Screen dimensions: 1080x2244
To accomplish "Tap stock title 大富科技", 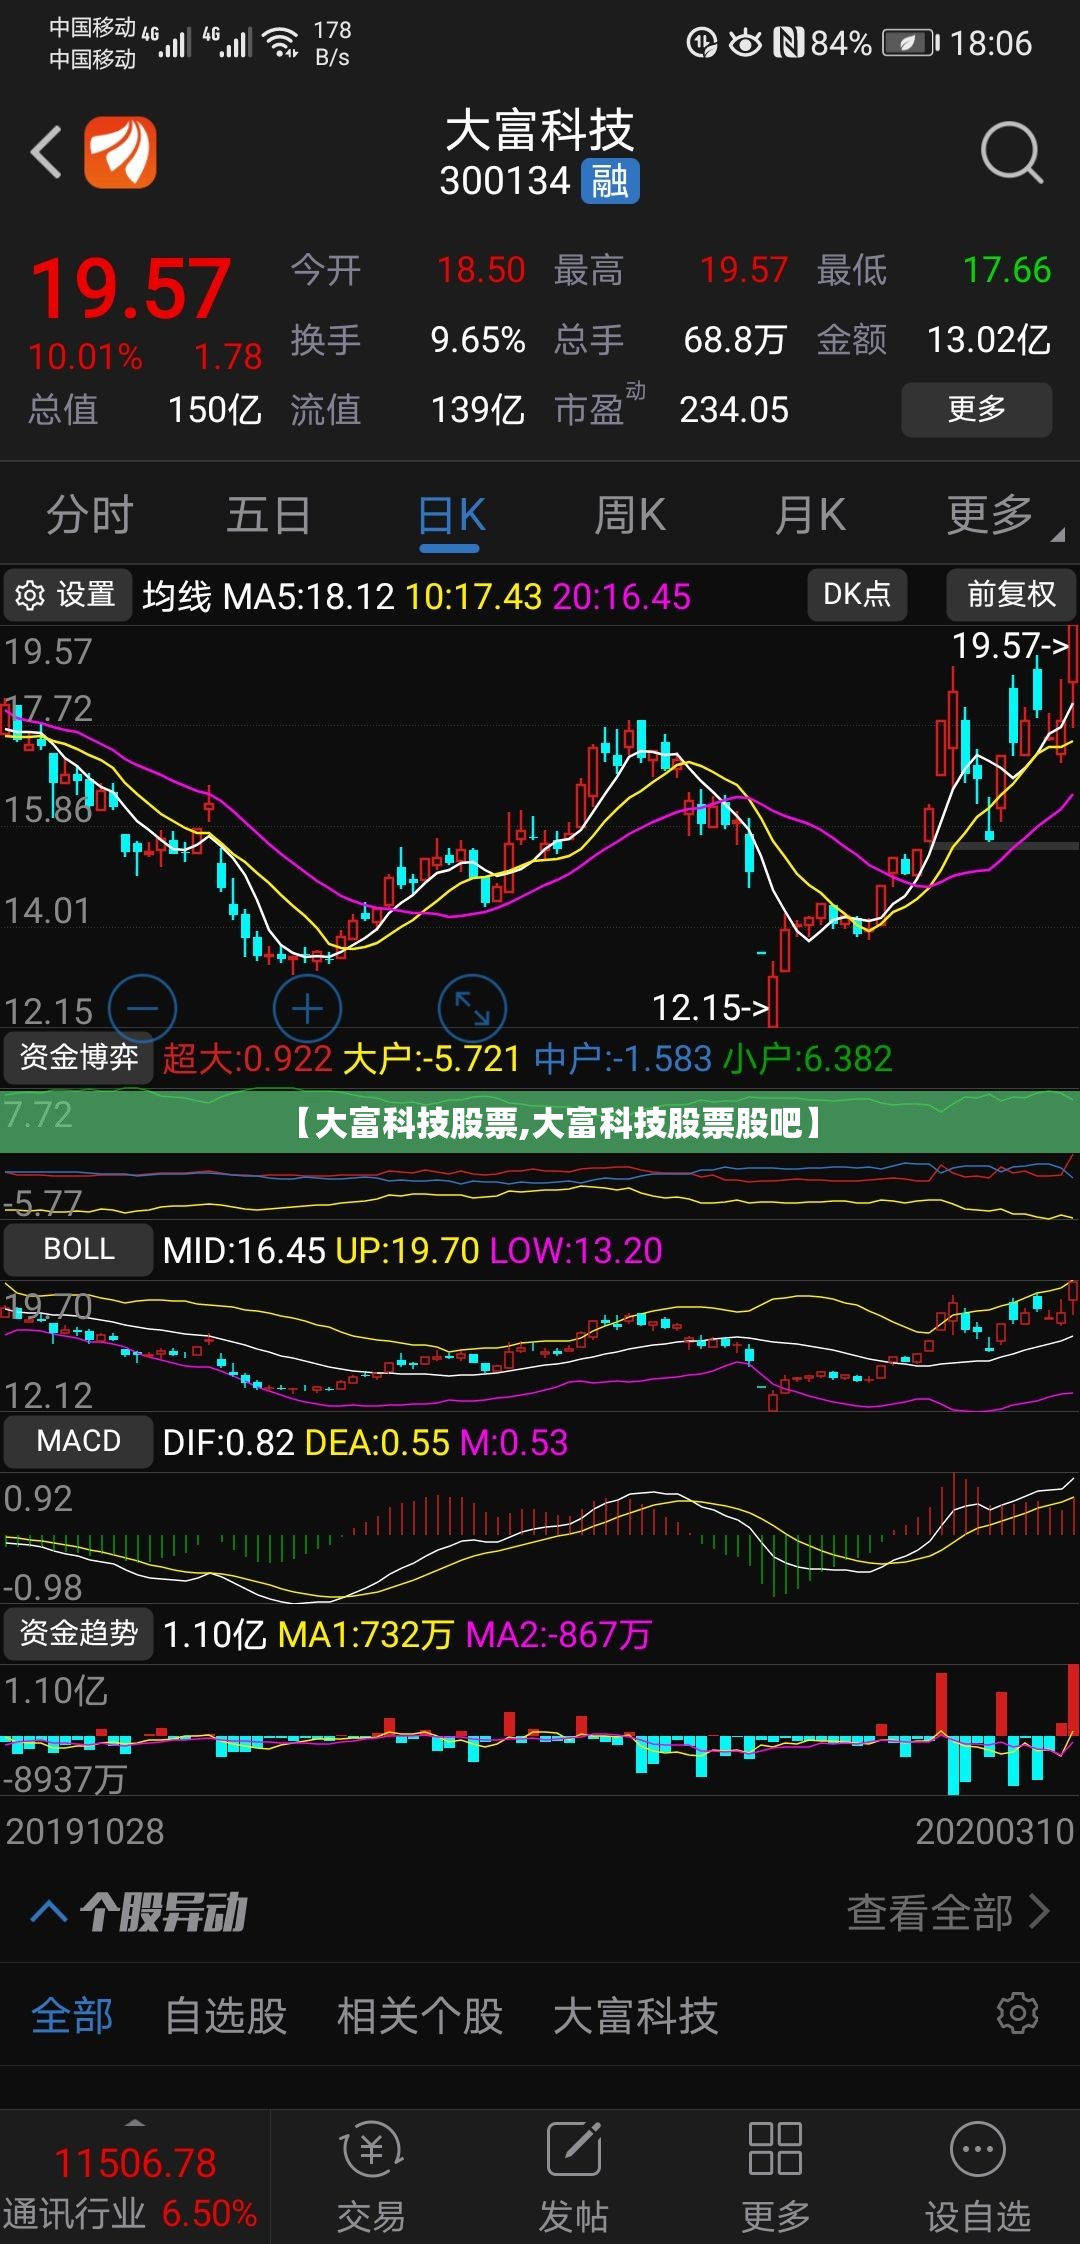I will pos(540,131).
